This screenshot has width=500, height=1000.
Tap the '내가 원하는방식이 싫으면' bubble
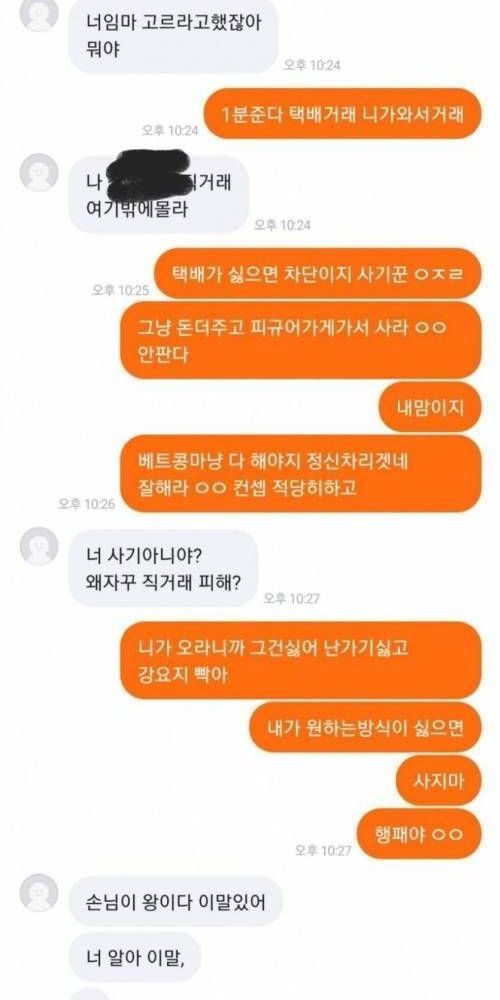point(365,727)
